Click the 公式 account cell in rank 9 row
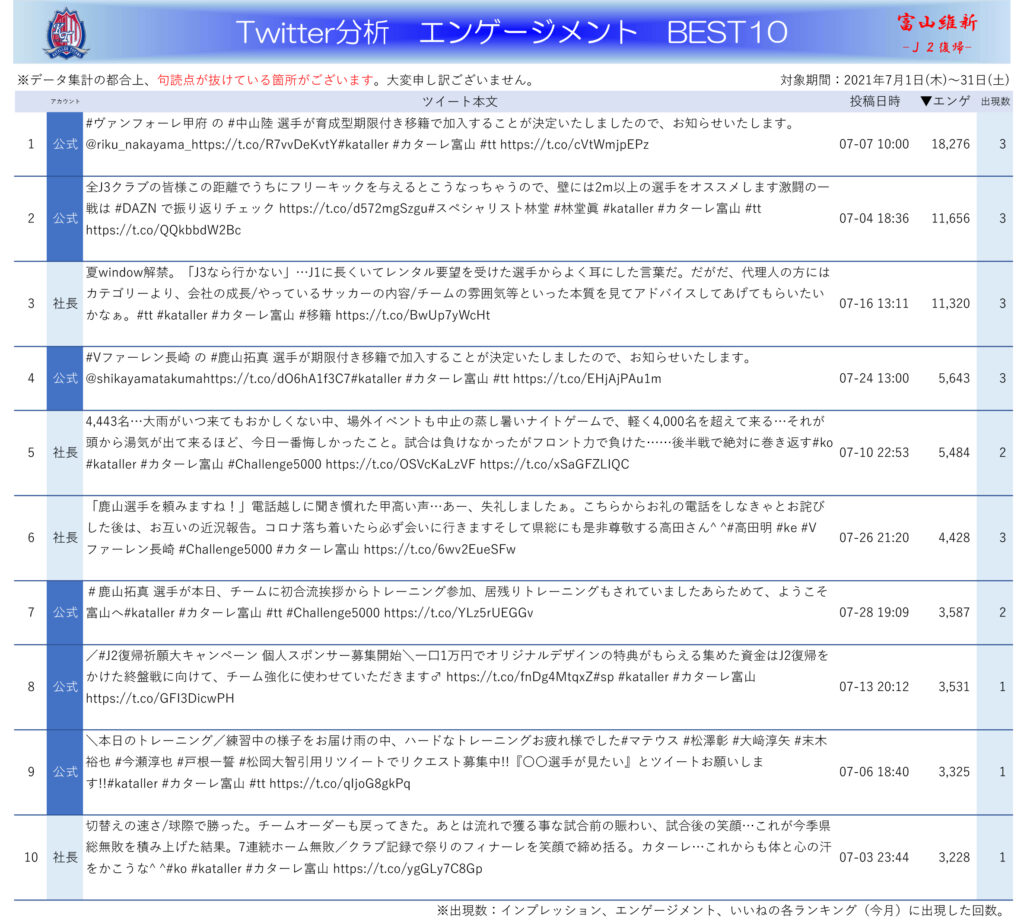Image resolution: width=1024 pixels, height=922 pixels. [65, 772]
